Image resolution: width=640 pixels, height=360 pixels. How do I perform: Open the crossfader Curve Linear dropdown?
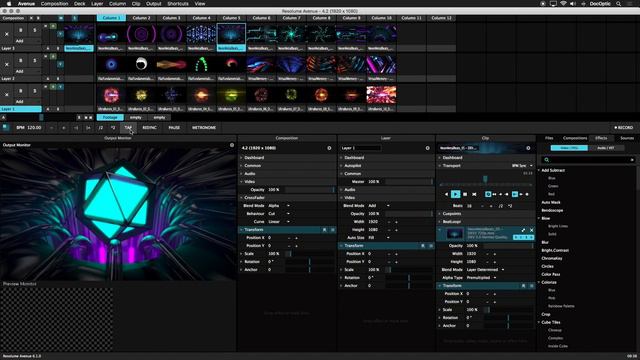click(x=279, y=222)
